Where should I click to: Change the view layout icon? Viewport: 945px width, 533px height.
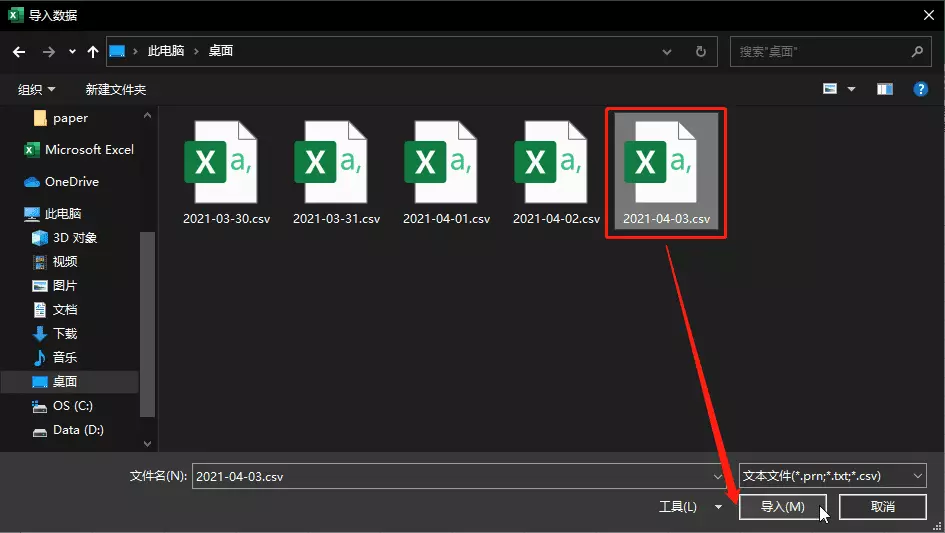[830, 89]
